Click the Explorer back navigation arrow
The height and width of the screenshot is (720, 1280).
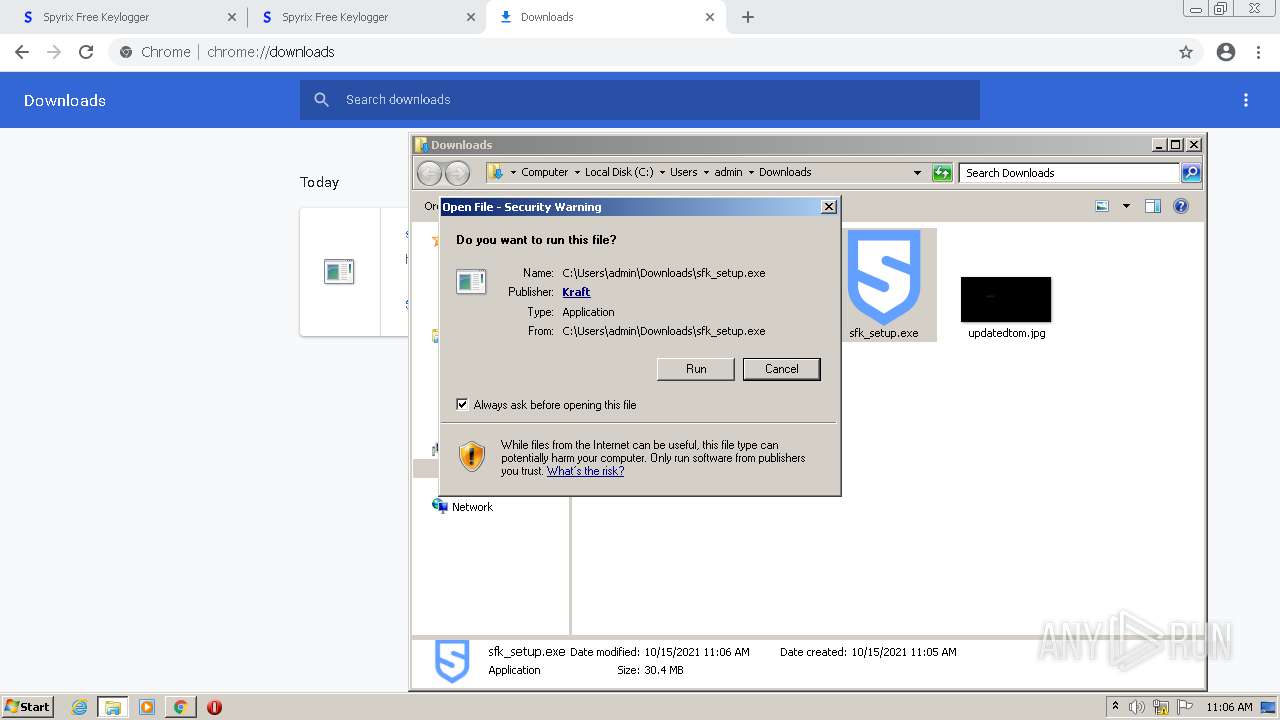(429, 173)
